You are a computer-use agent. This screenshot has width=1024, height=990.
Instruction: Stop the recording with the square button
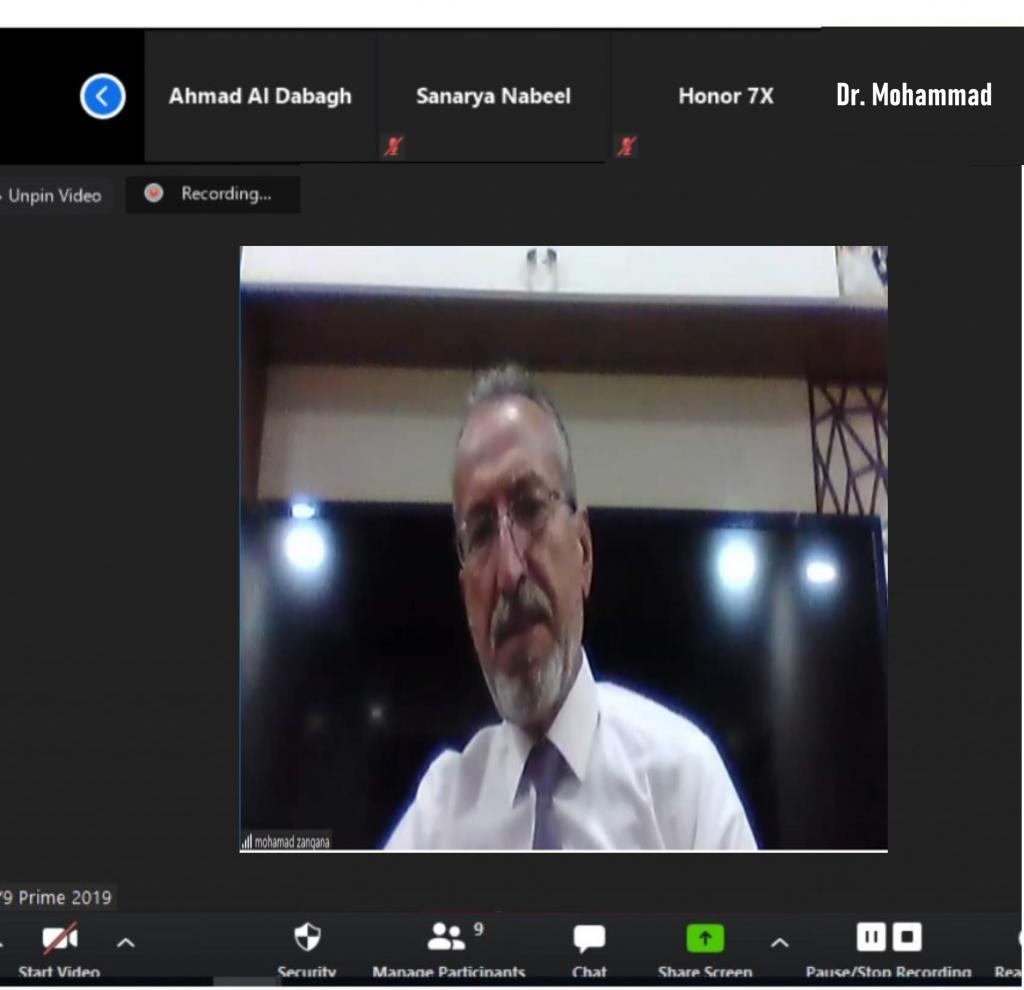(x=907, y=937)
